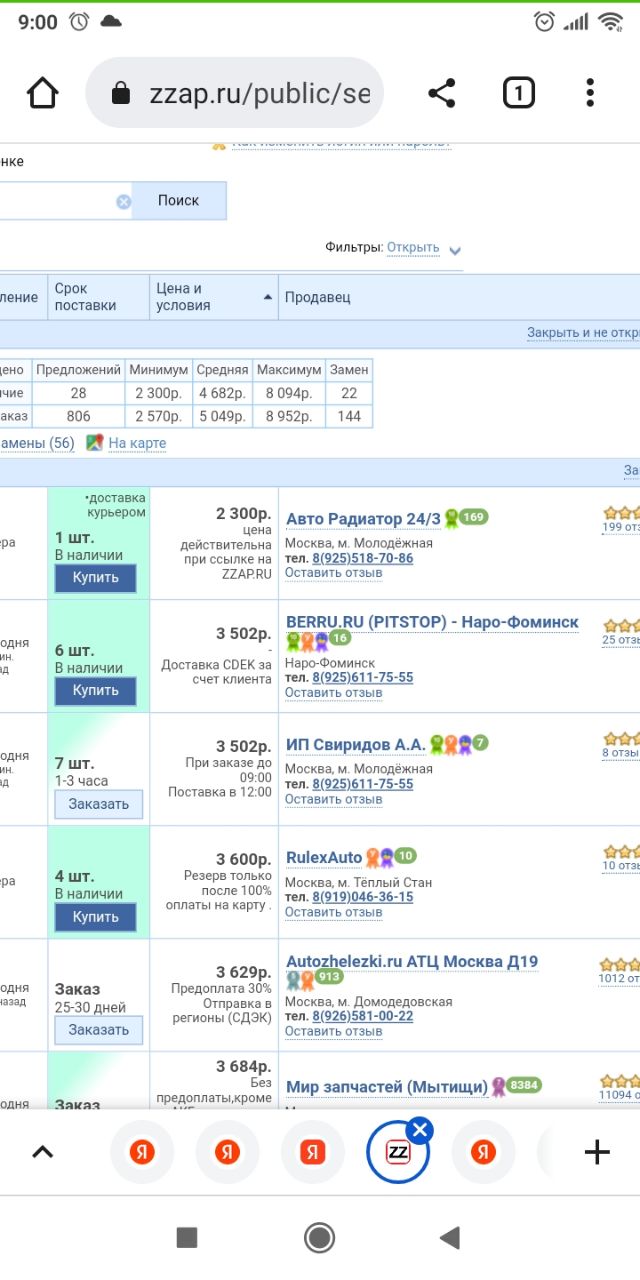640x1280 pixels.
Task: Open seller Мир запчастей (Мытищи)
Action: coord(387,1087)
